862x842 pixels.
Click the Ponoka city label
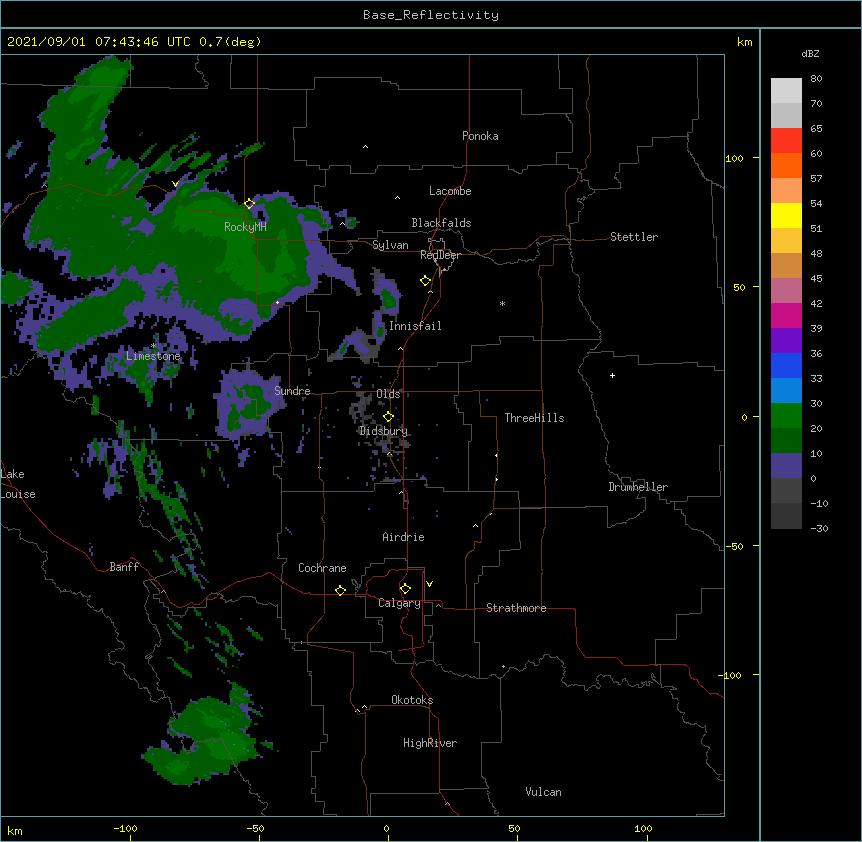pos(480,136)
